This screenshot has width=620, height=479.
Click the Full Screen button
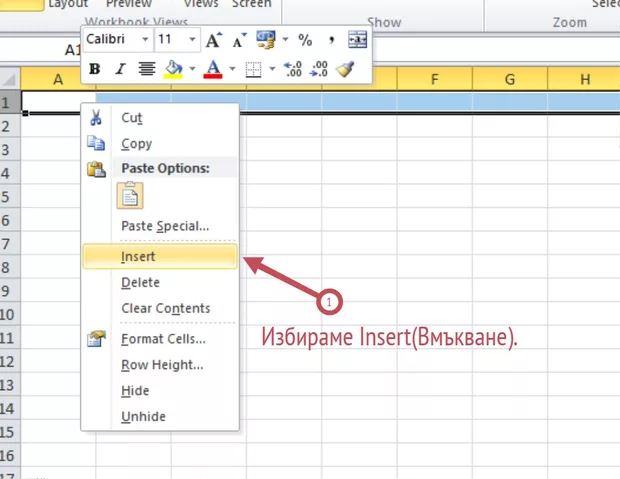(x=252, y=4)
